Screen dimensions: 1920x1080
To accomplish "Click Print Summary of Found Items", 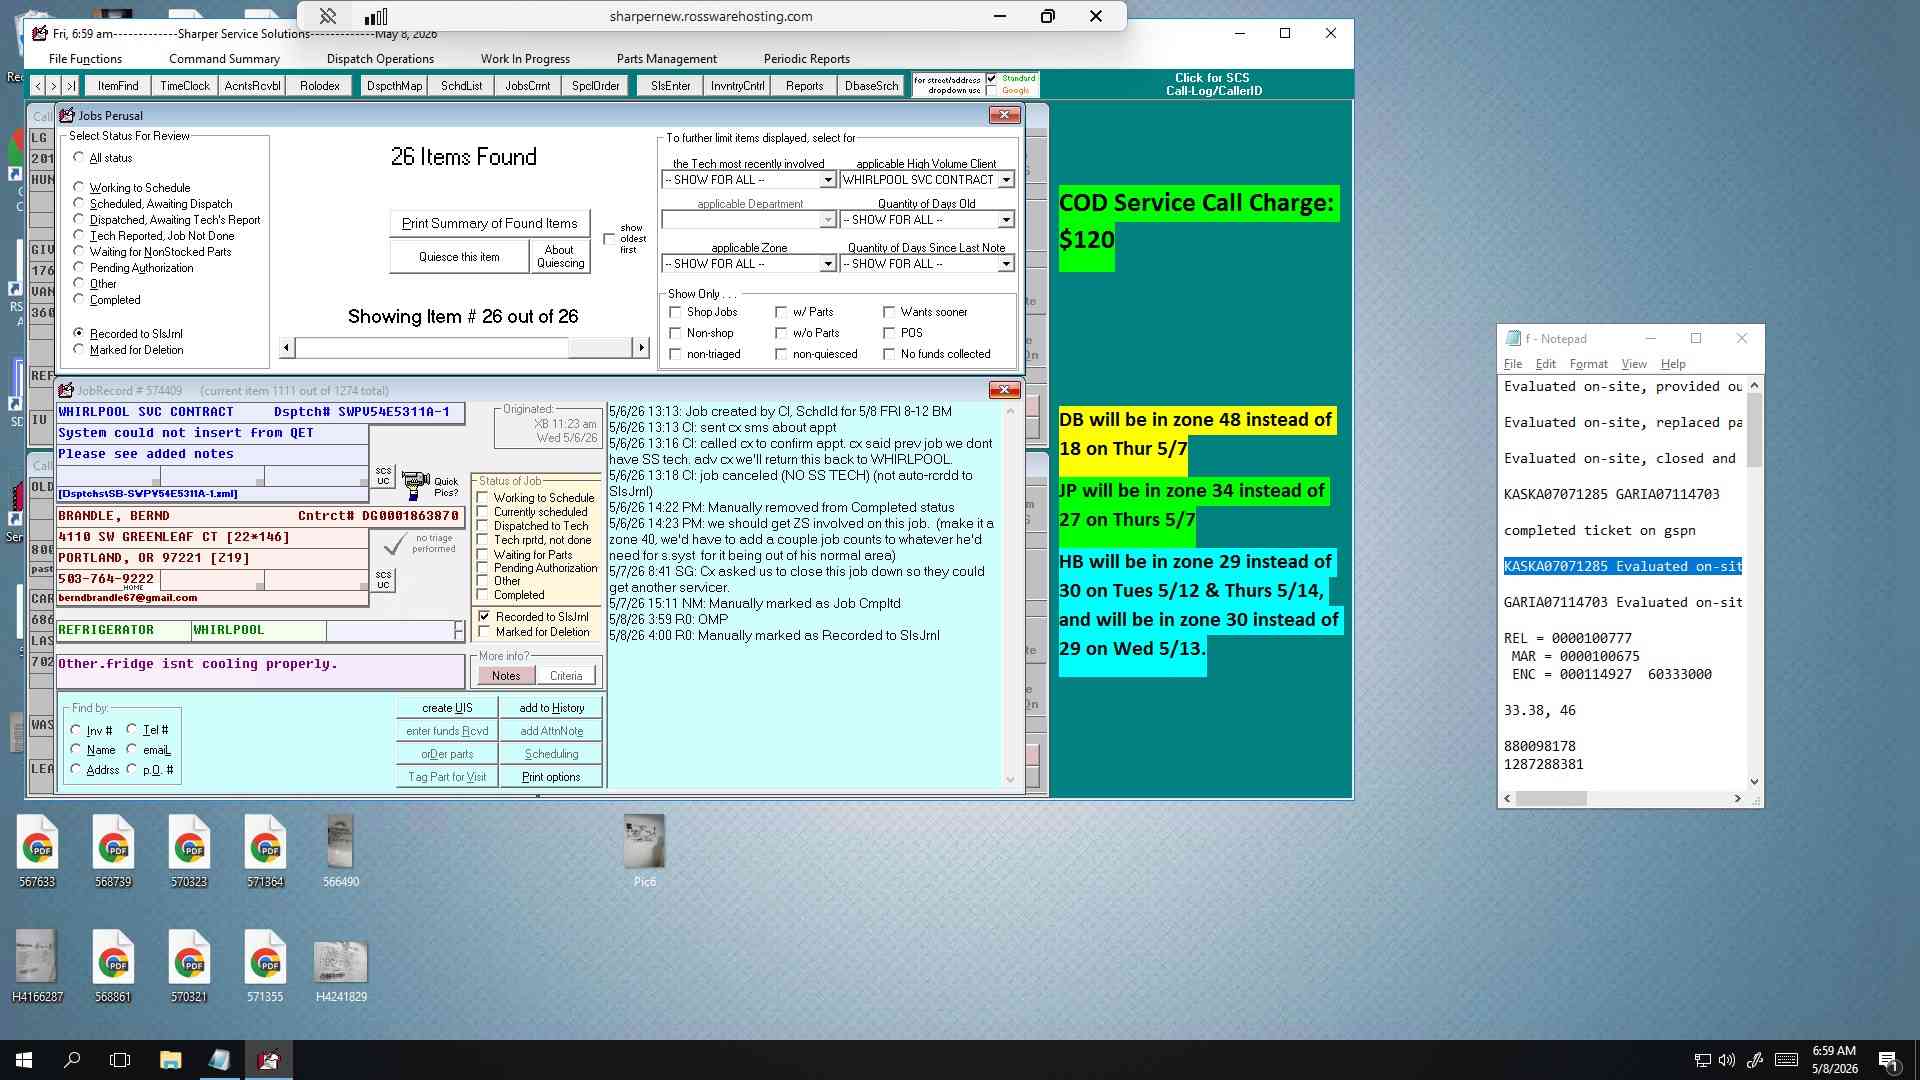I will tap(489, 223).
